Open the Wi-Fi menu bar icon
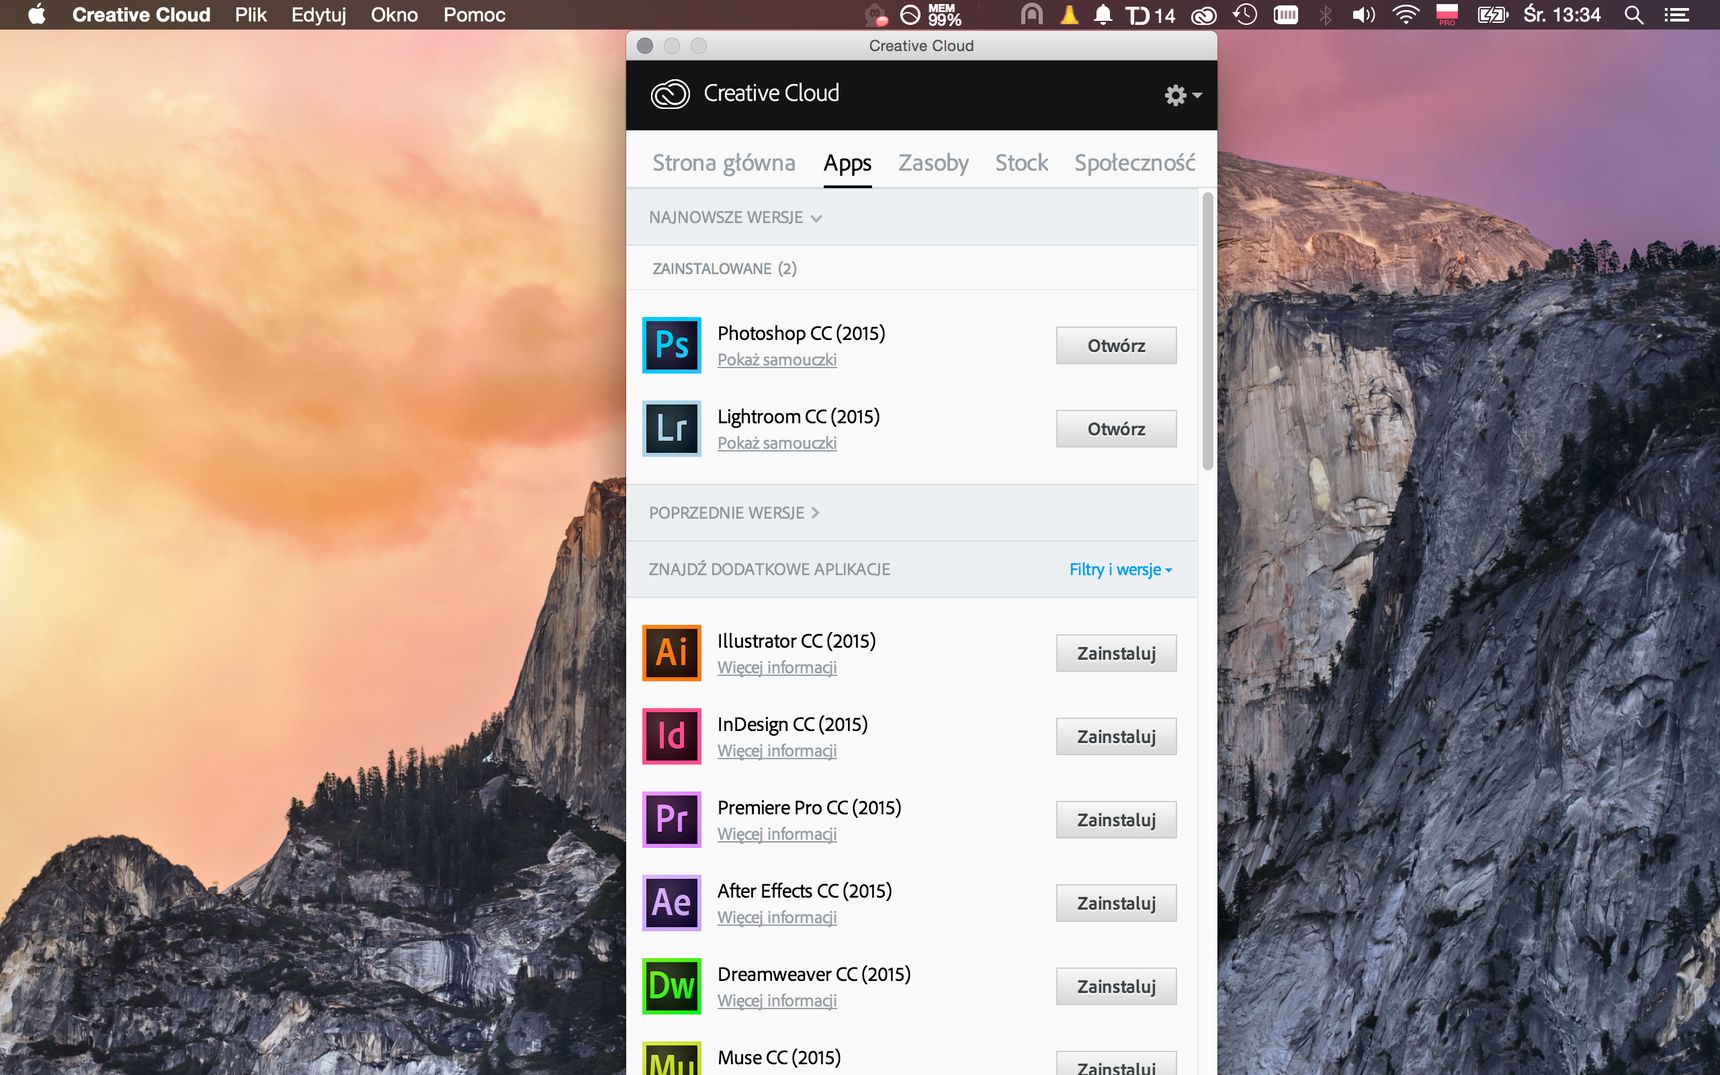This screenshot has width=1720, height=1075. [x=1406, y=15]
